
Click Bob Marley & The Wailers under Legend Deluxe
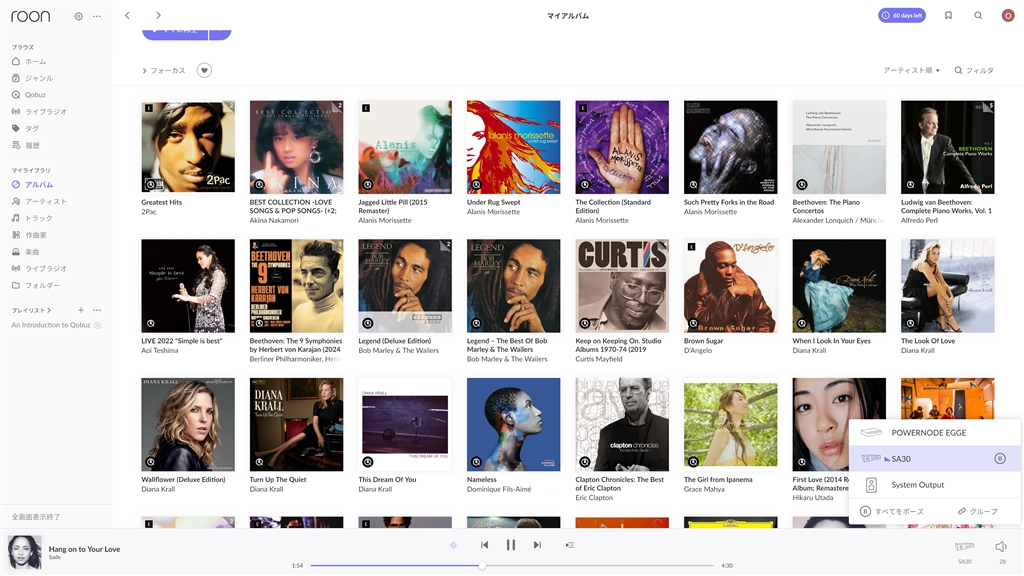398,351
